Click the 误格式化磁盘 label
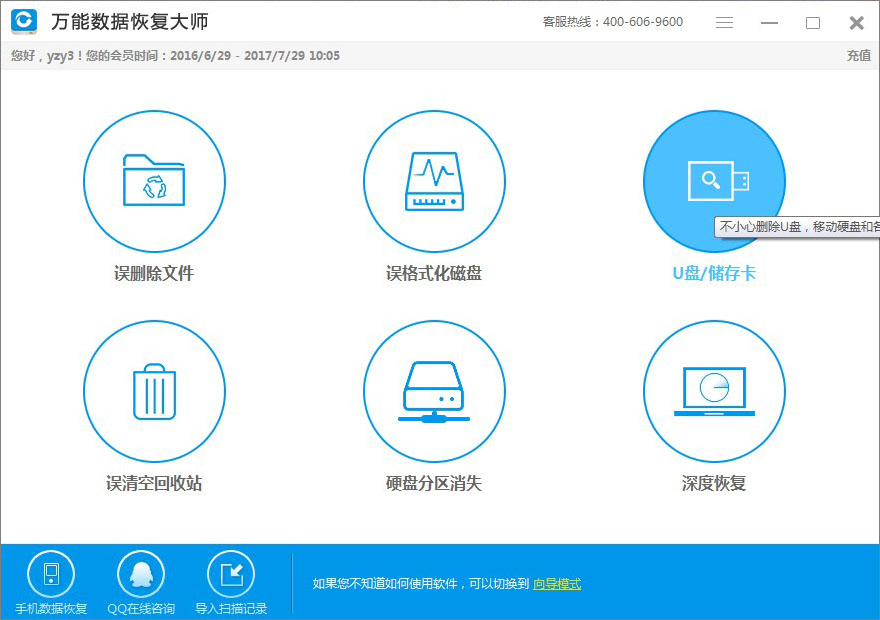Screen dimensions: 880x620 pyautogui.click(x=434, y=273)
